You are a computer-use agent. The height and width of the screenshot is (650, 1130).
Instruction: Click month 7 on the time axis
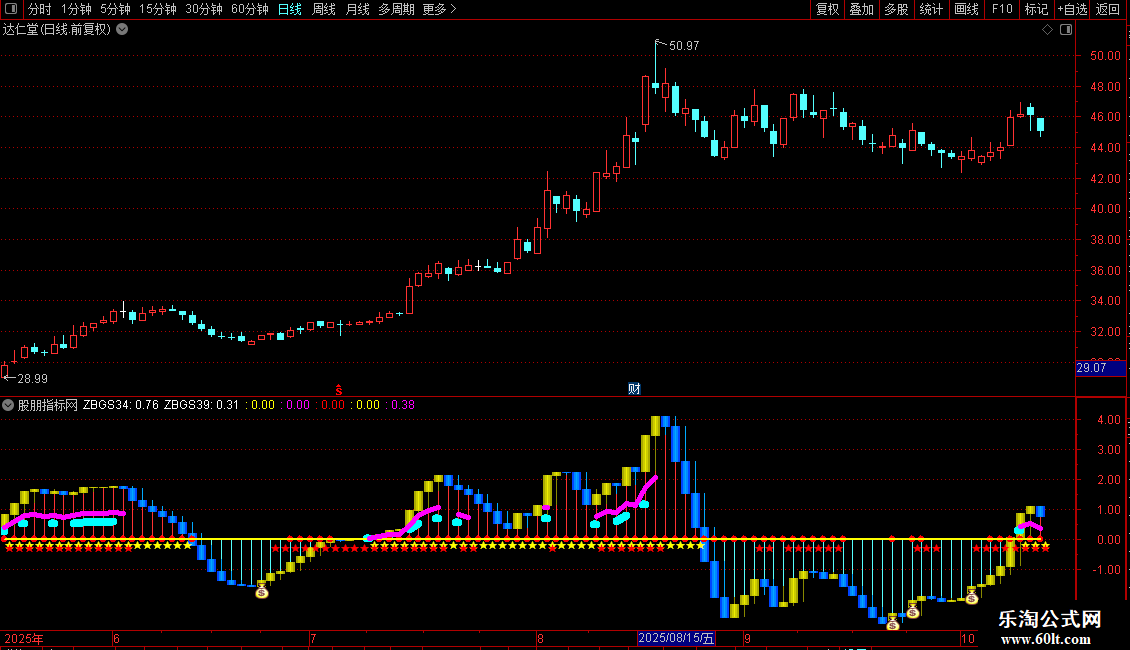pos(313,638)
